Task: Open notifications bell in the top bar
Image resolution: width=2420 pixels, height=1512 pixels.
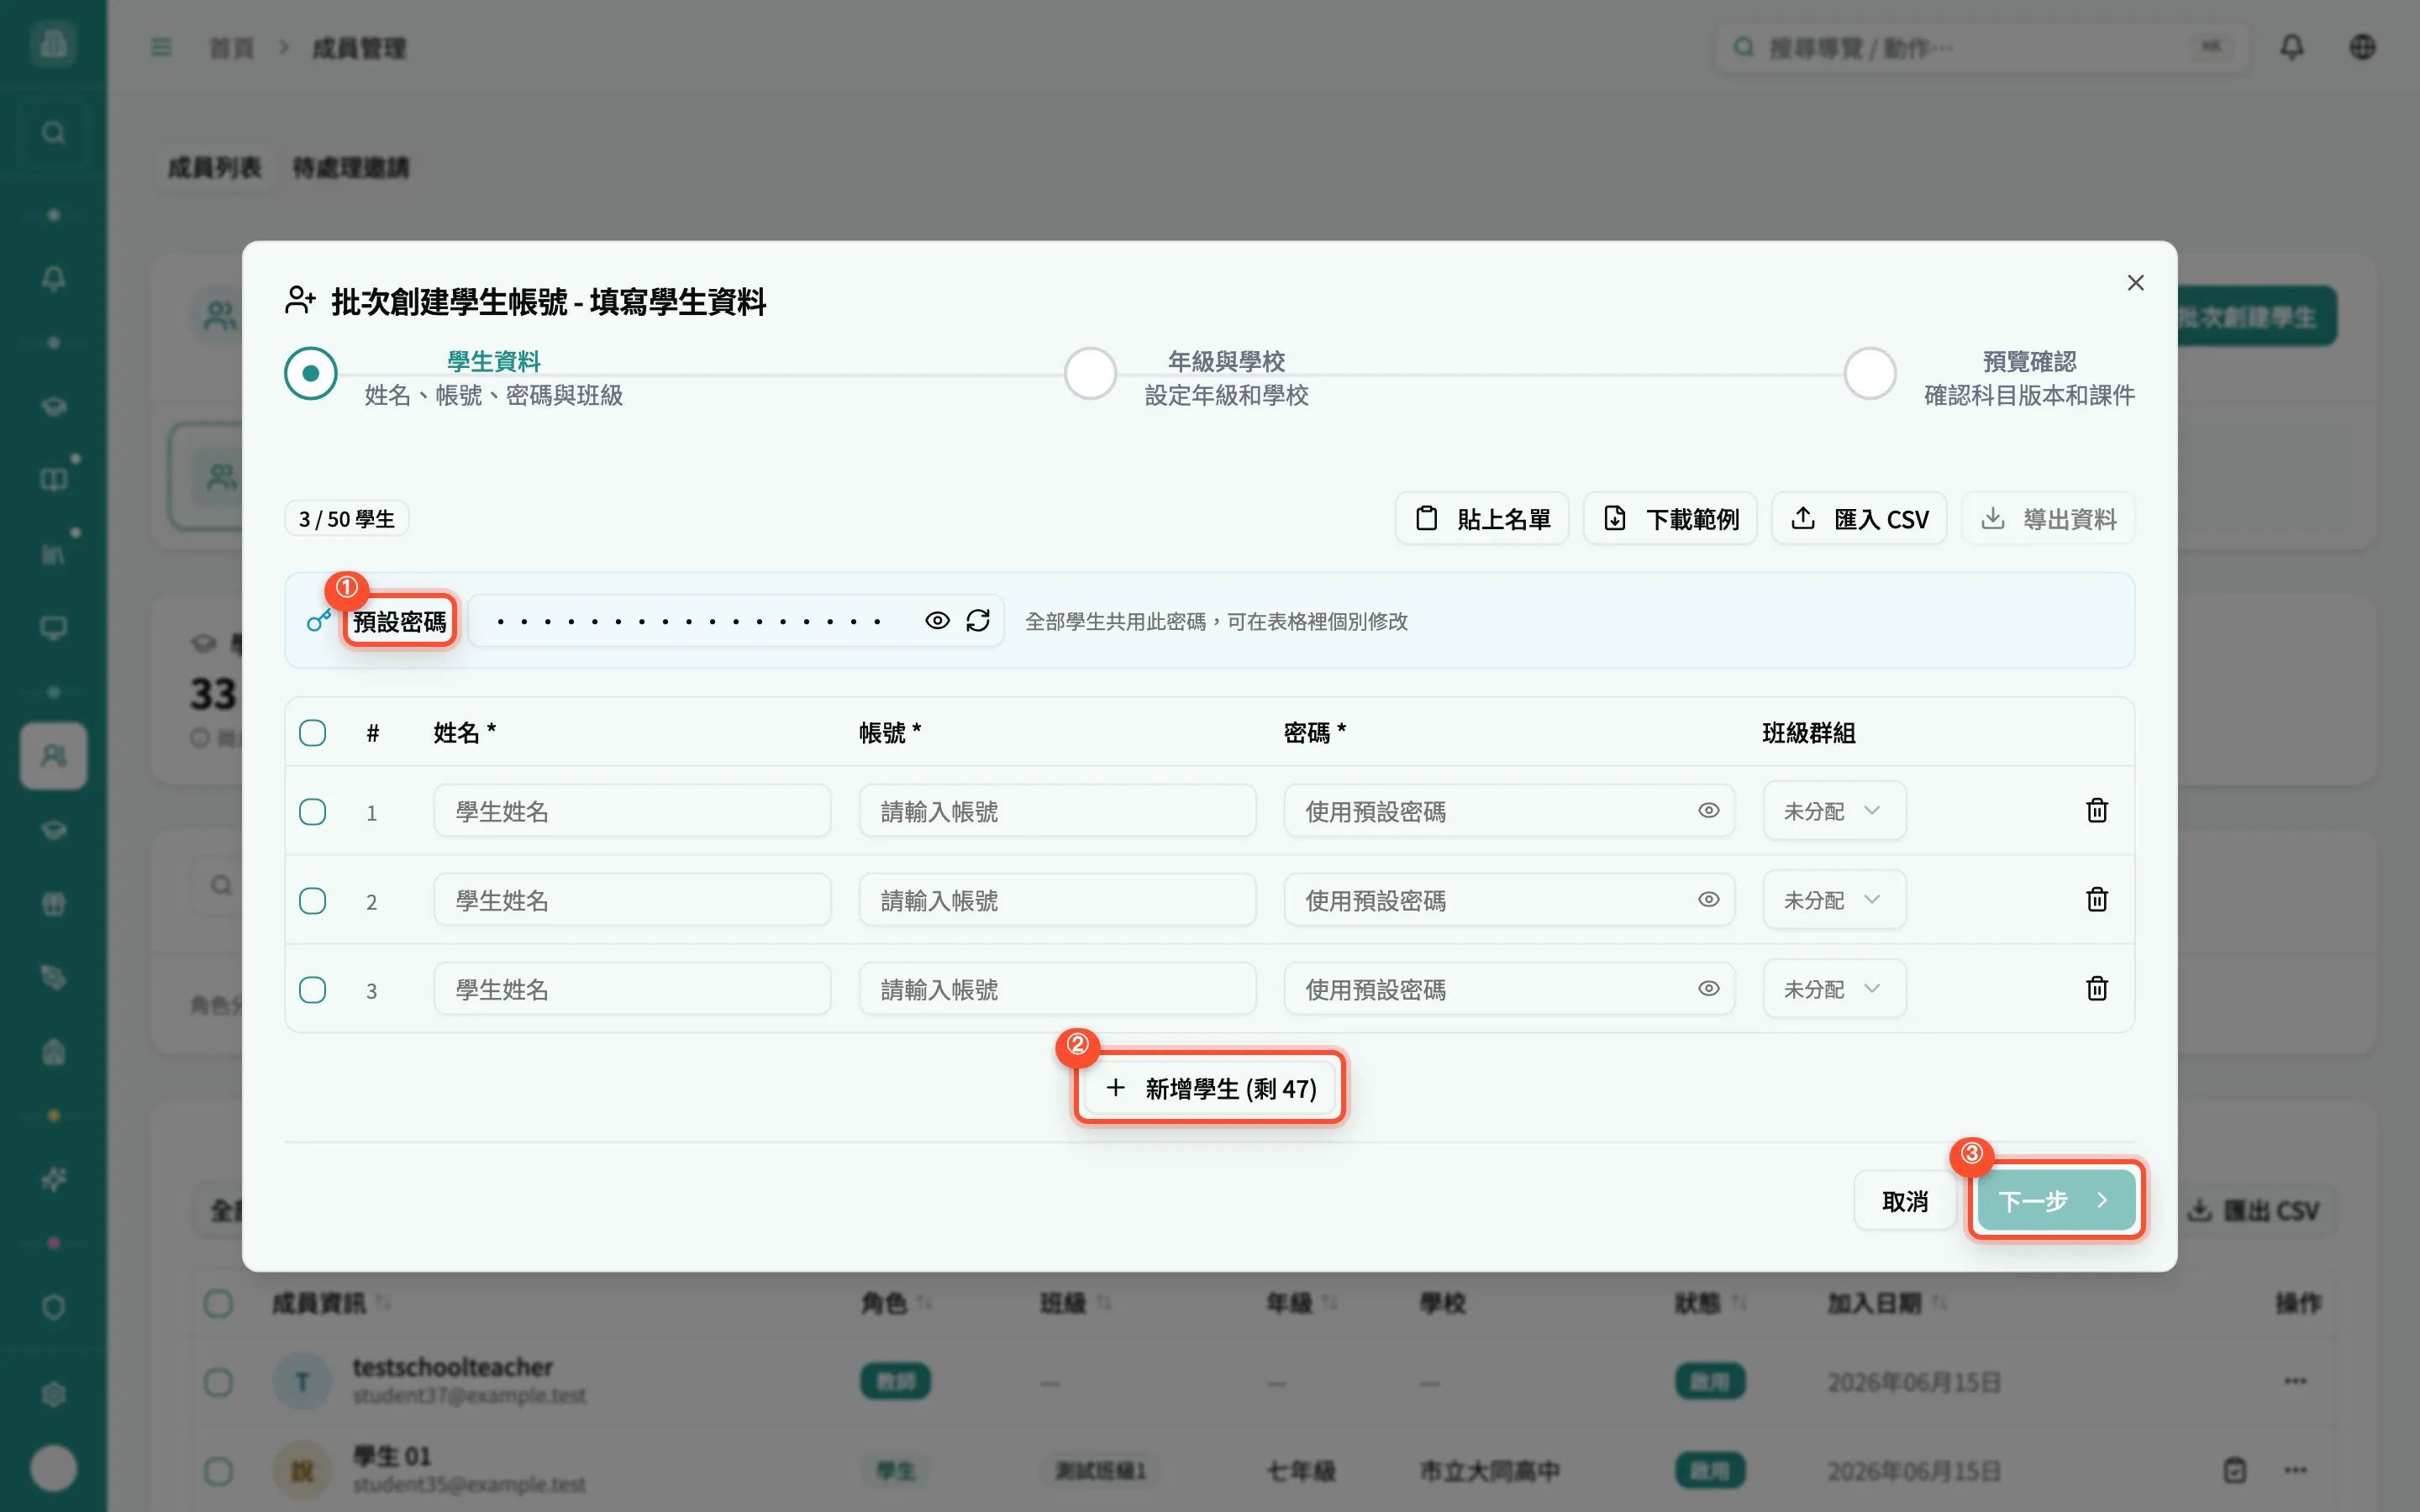Action: tap(2292, 47)
